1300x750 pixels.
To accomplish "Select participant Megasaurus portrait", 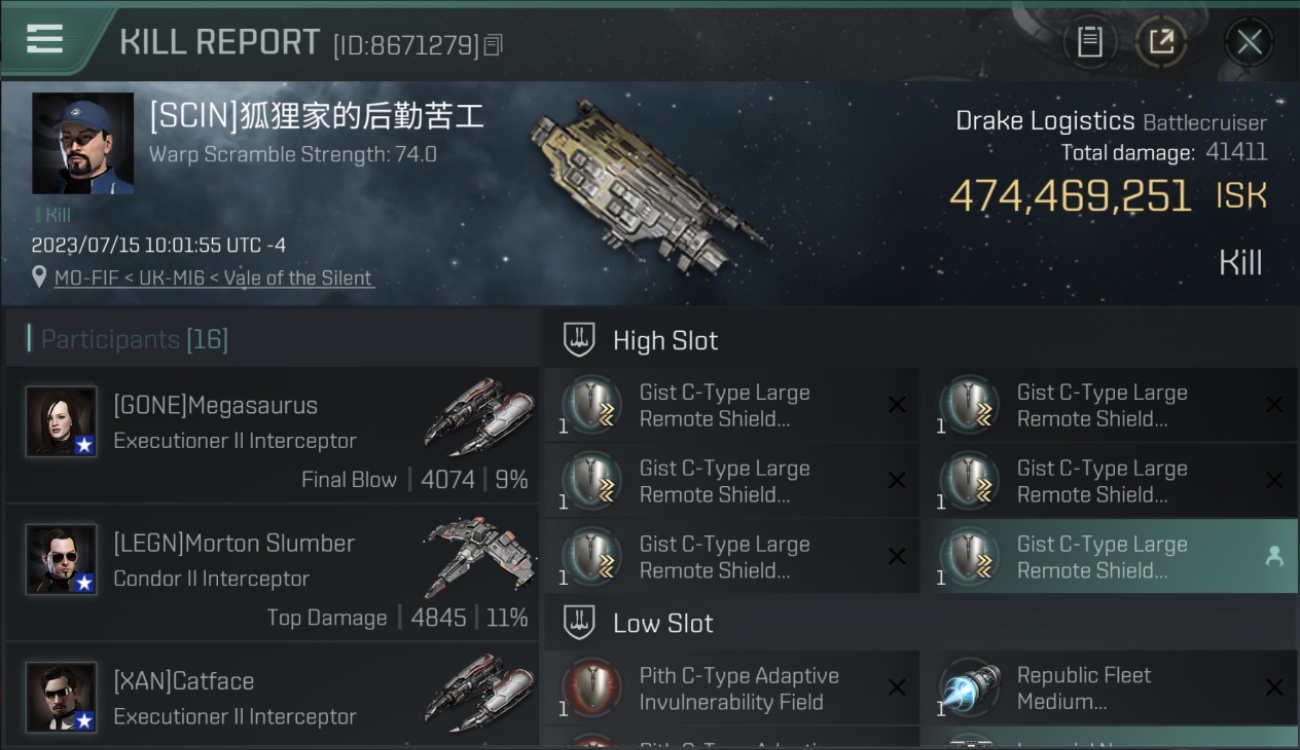I will tap(61, 421).
